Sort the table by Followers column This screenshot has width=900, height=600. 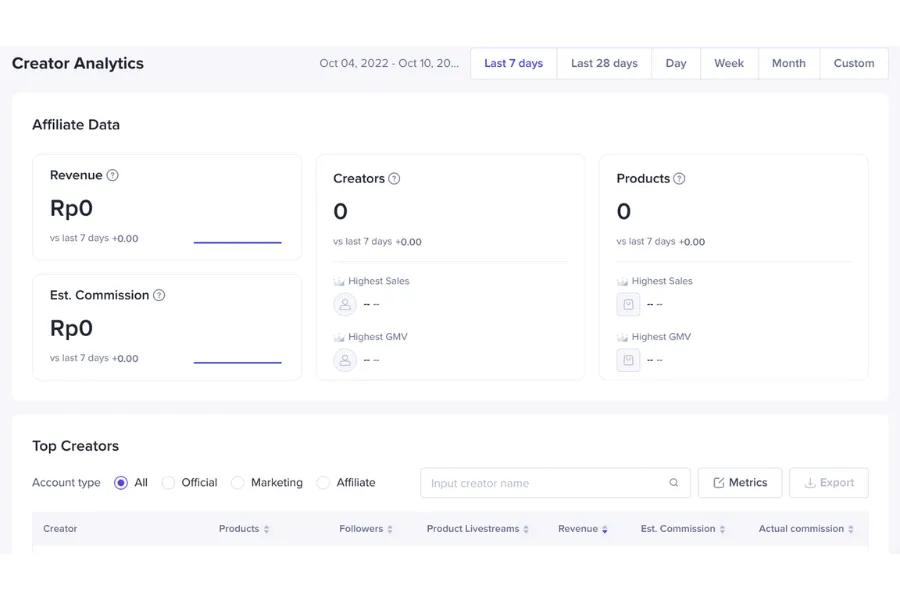(390, 529)
